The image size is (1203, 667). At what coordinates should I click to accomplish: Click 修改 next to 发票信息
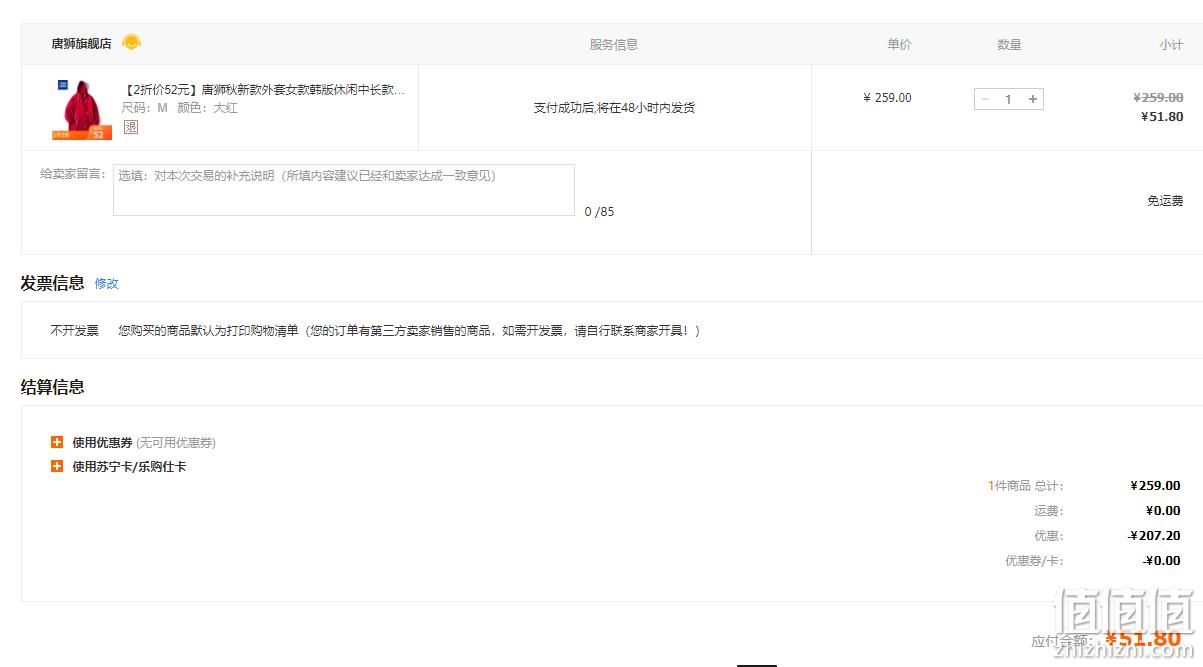[x=106, y=284]
